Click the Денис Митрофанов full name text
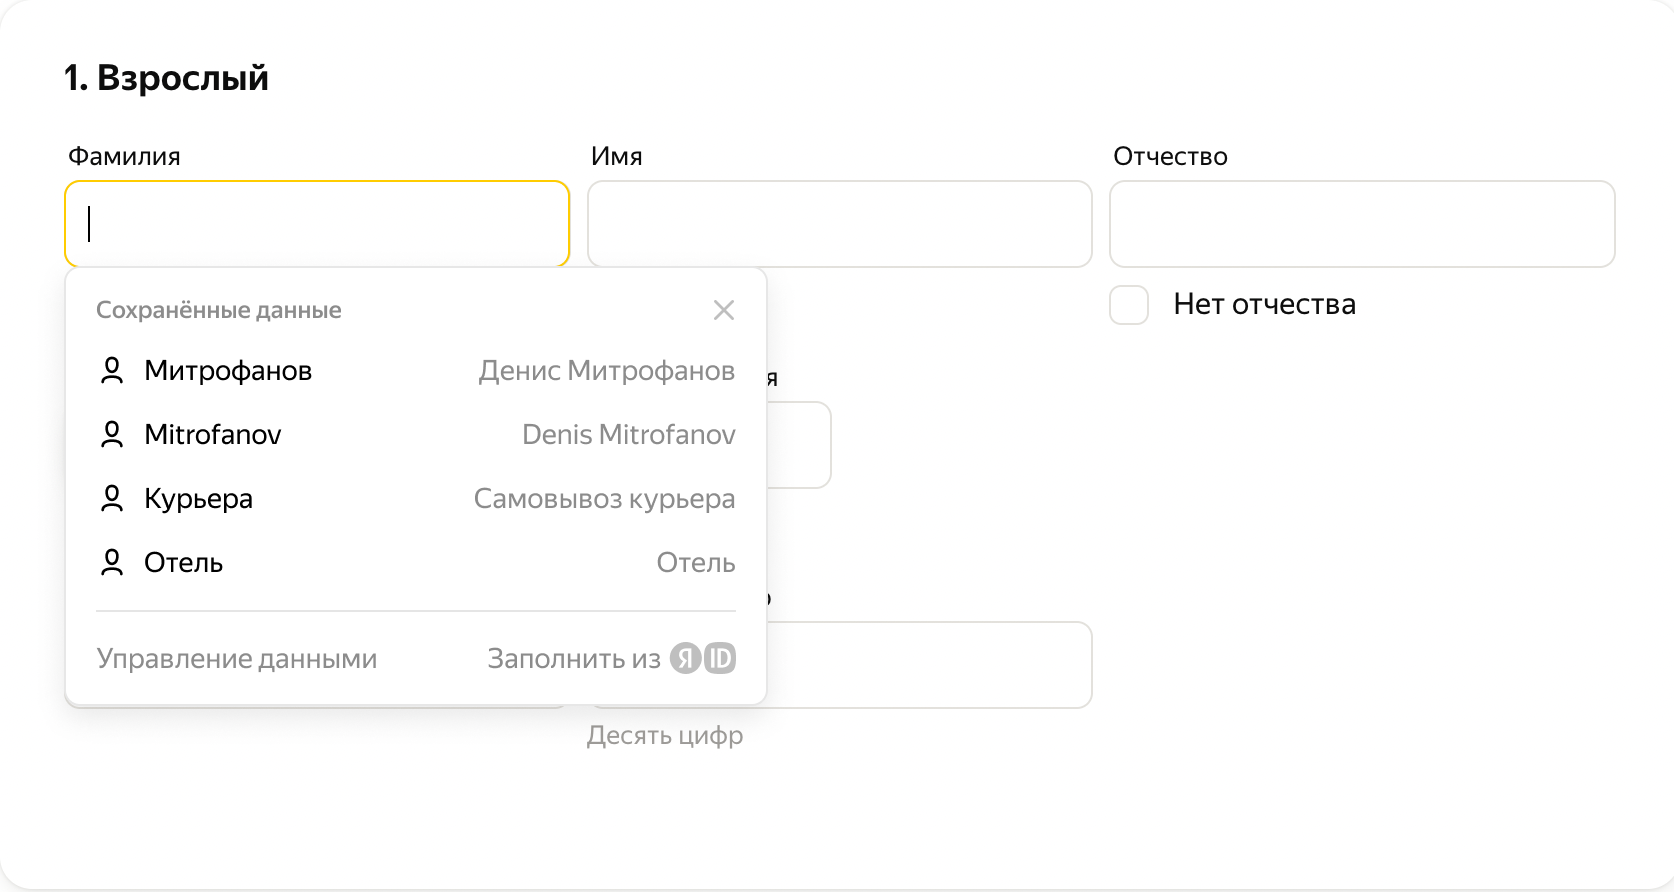The width and height of the screenshot is (1674, 892). pyautogui.click(x=606, y=371)
